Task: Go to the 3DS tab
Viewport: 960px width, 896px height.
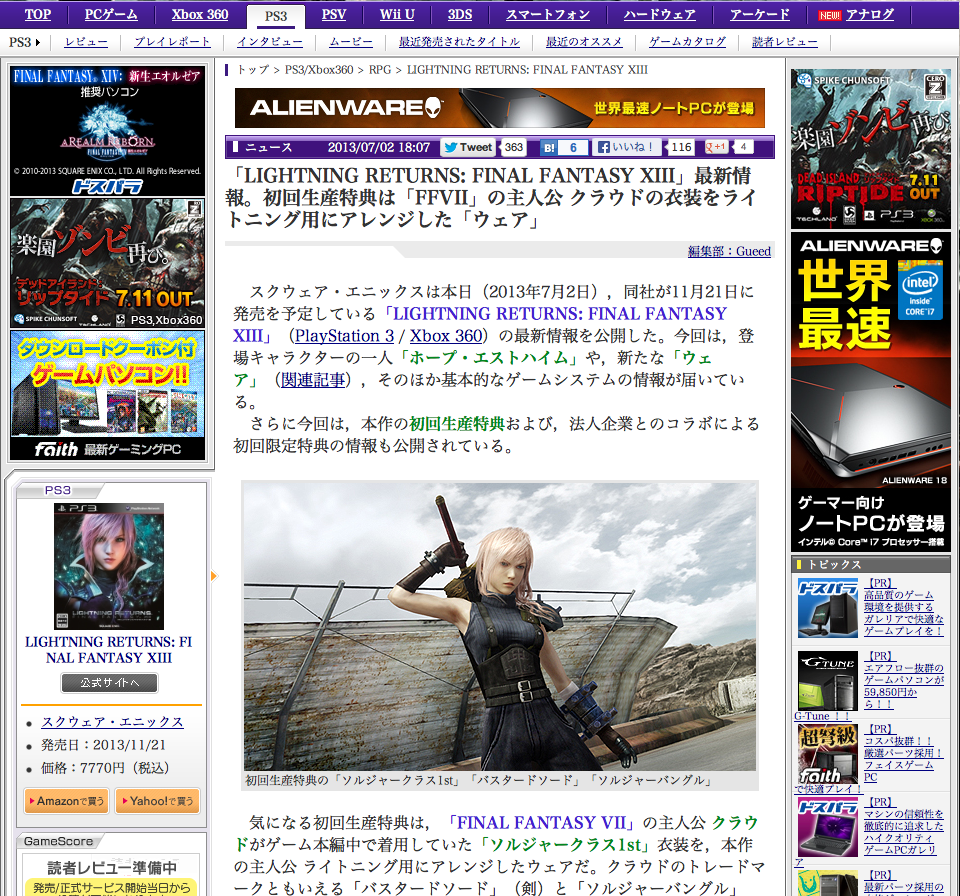Action: (x=460, y=14)
